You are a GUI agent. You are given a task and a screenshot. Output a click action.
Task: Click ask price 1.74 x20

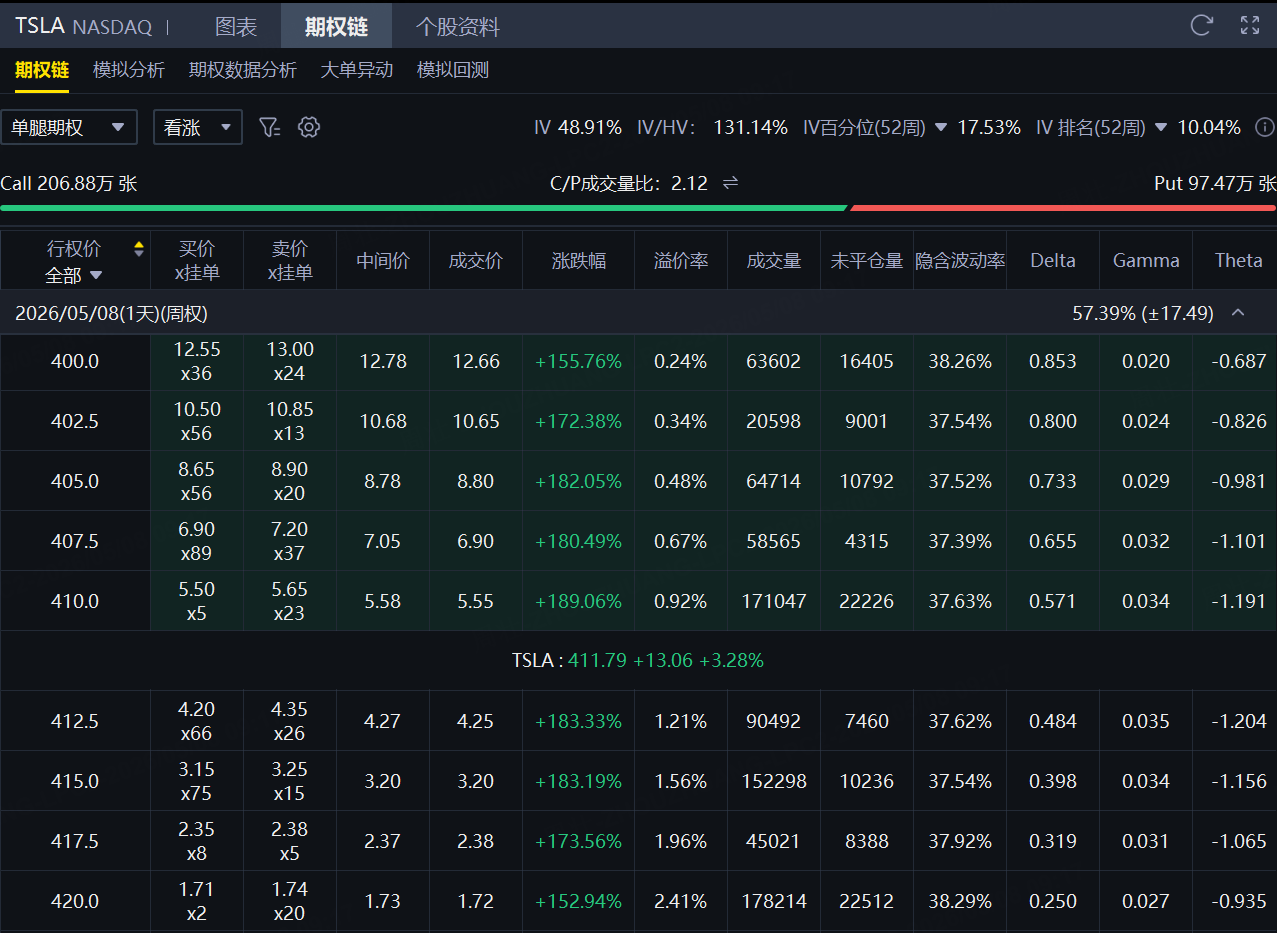click(x=290, y=901)
